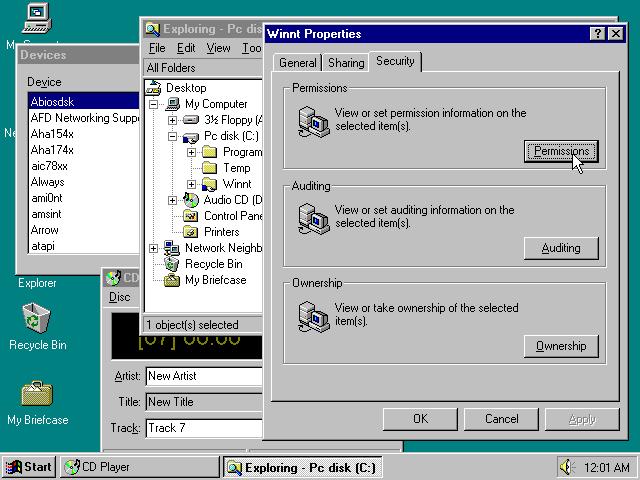Open the Recycle Bin desktop icon
Image resolution: width=640 pixels, height=480 pixels.
[x=36, y=319]
